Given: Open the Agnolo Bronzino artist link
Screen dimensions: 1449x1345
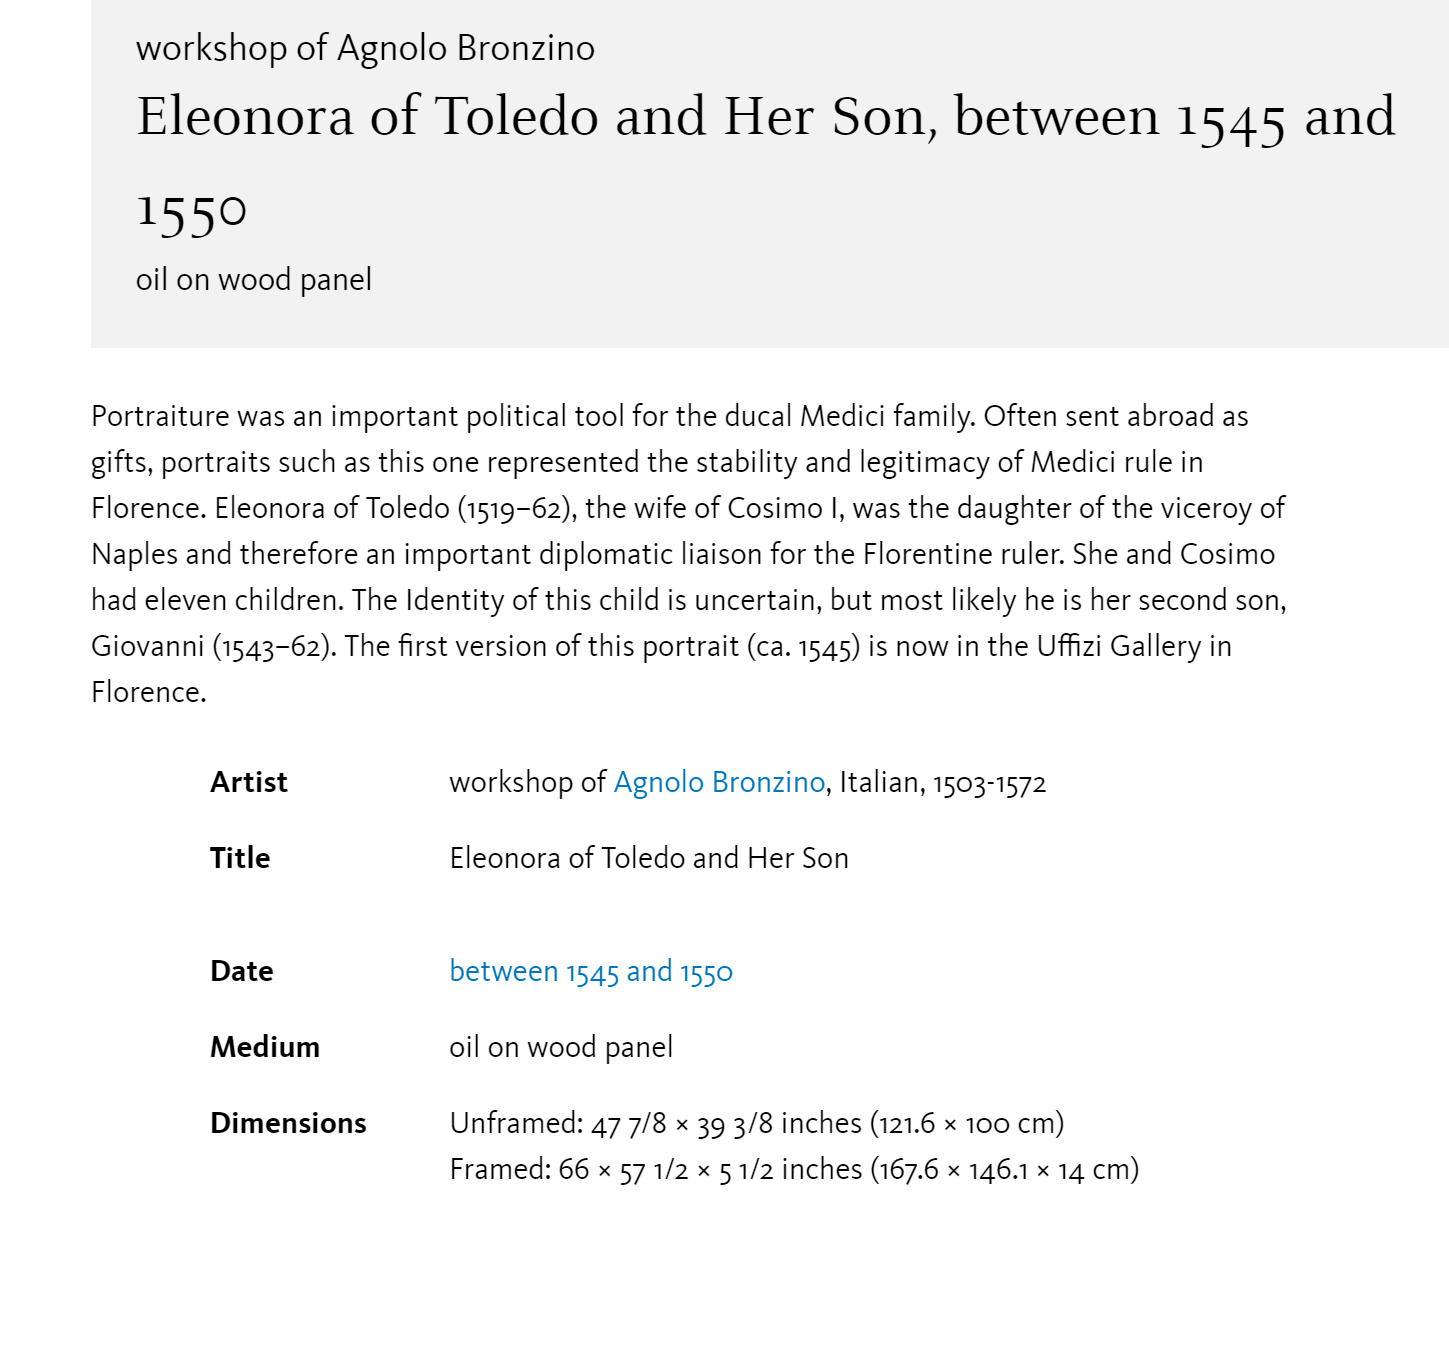Looking at the screenshot, I should 719,782.
